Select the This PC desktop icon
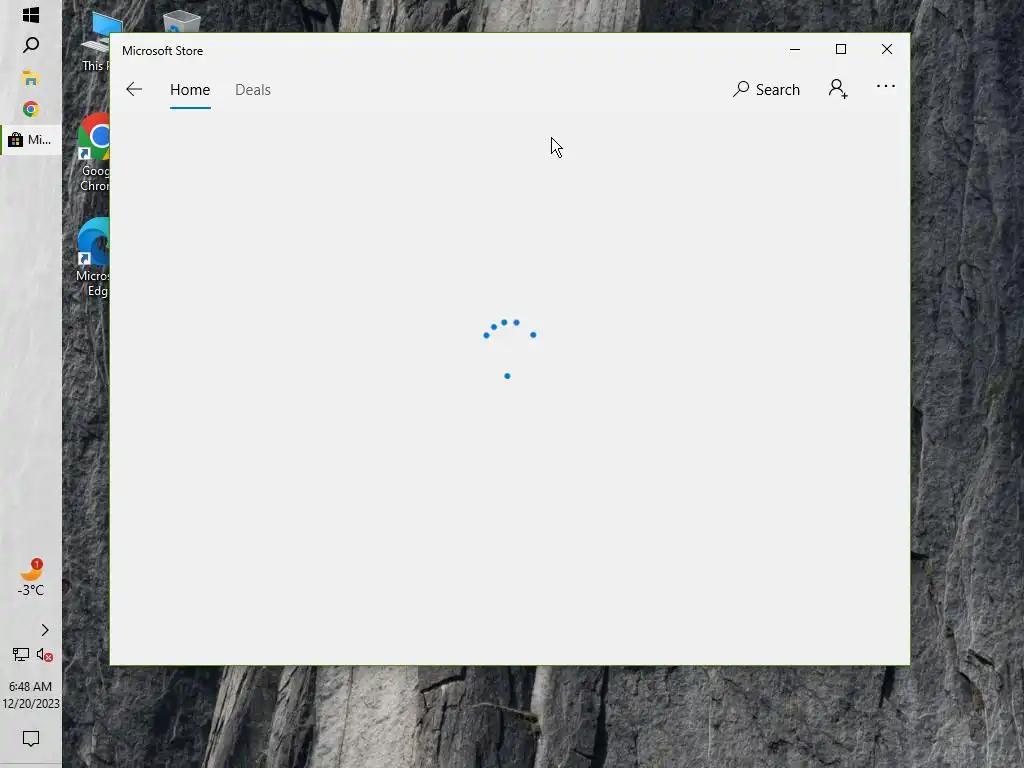This screenshot has height=768, width=1024. (x=95, y=42)
